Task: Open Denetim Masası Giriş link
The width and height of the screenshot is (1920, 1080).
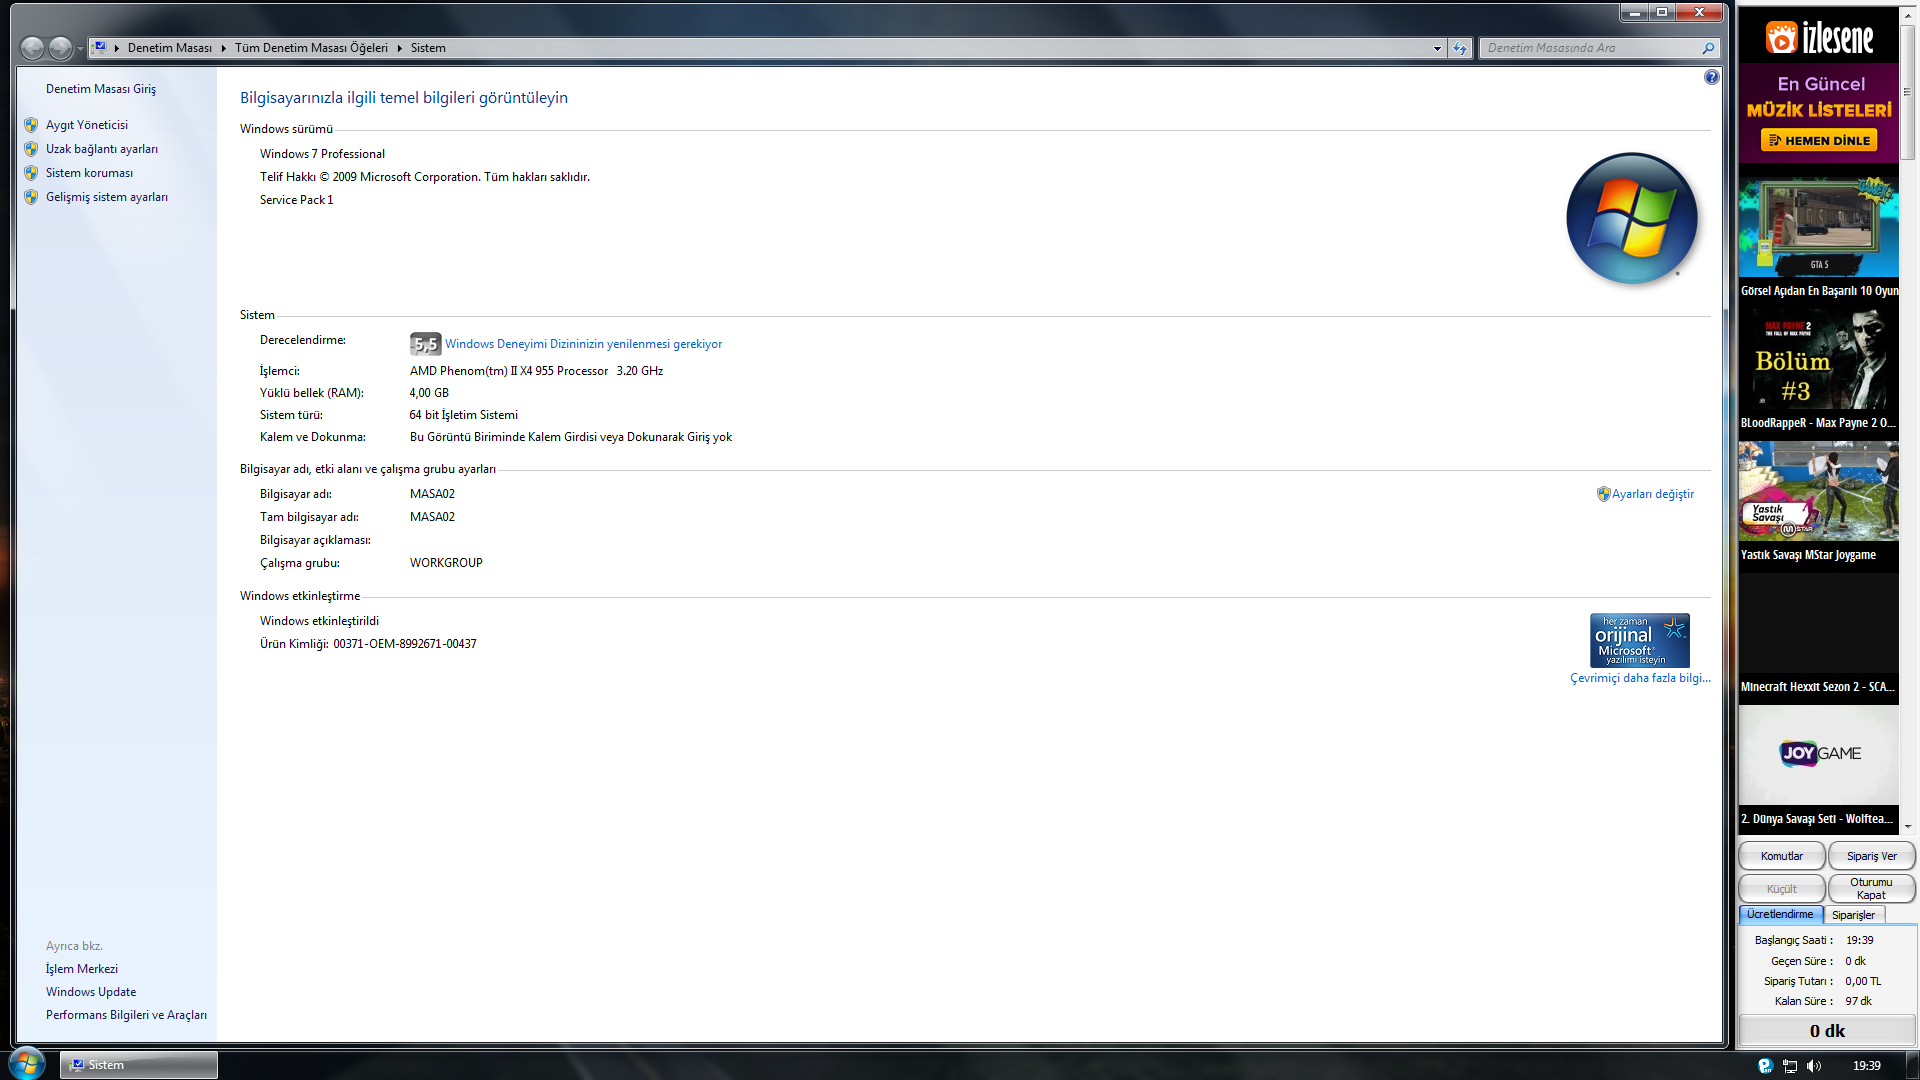Action: (101, 89)
